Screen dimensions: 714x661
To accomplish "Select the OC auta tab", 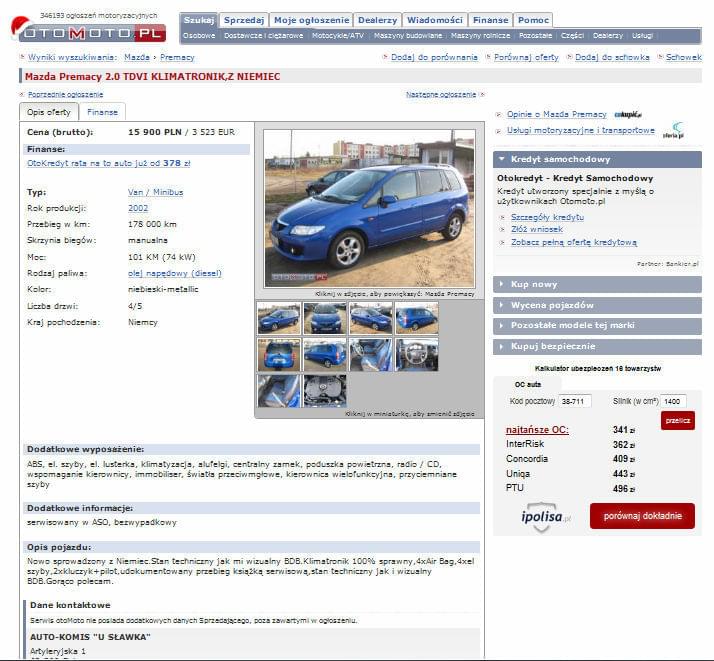I will point(528,384).
